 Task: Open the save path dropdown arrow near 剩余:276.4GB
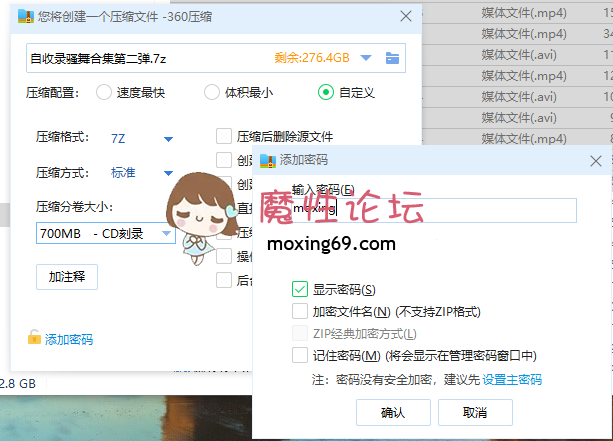click(366, 58)
